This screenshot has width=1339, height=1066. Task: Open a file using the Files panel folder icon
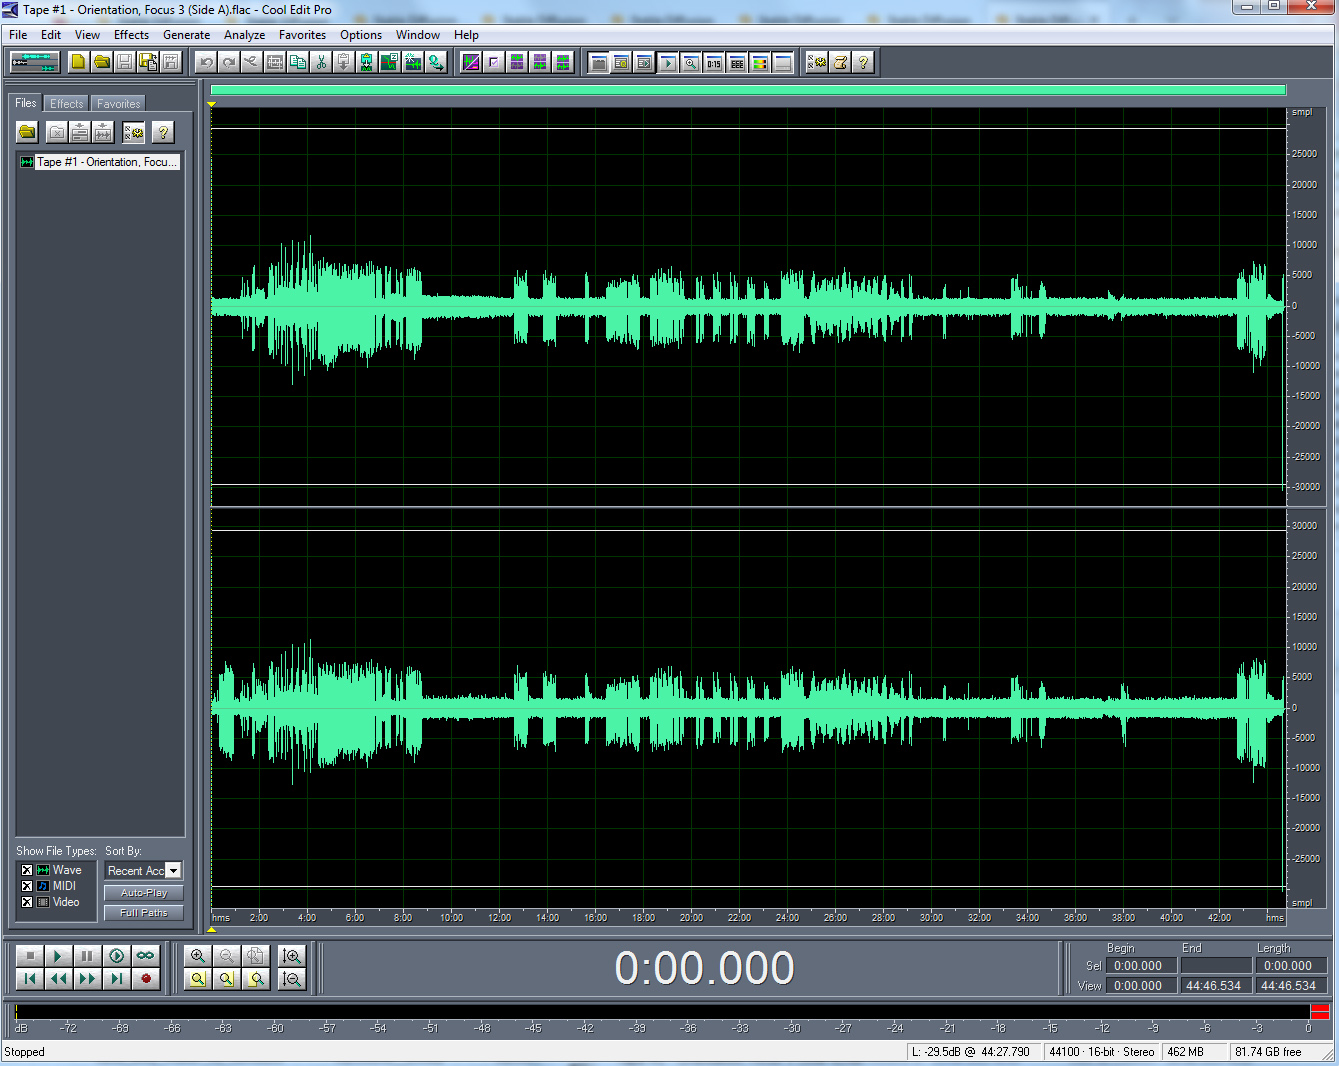[27, 132]
